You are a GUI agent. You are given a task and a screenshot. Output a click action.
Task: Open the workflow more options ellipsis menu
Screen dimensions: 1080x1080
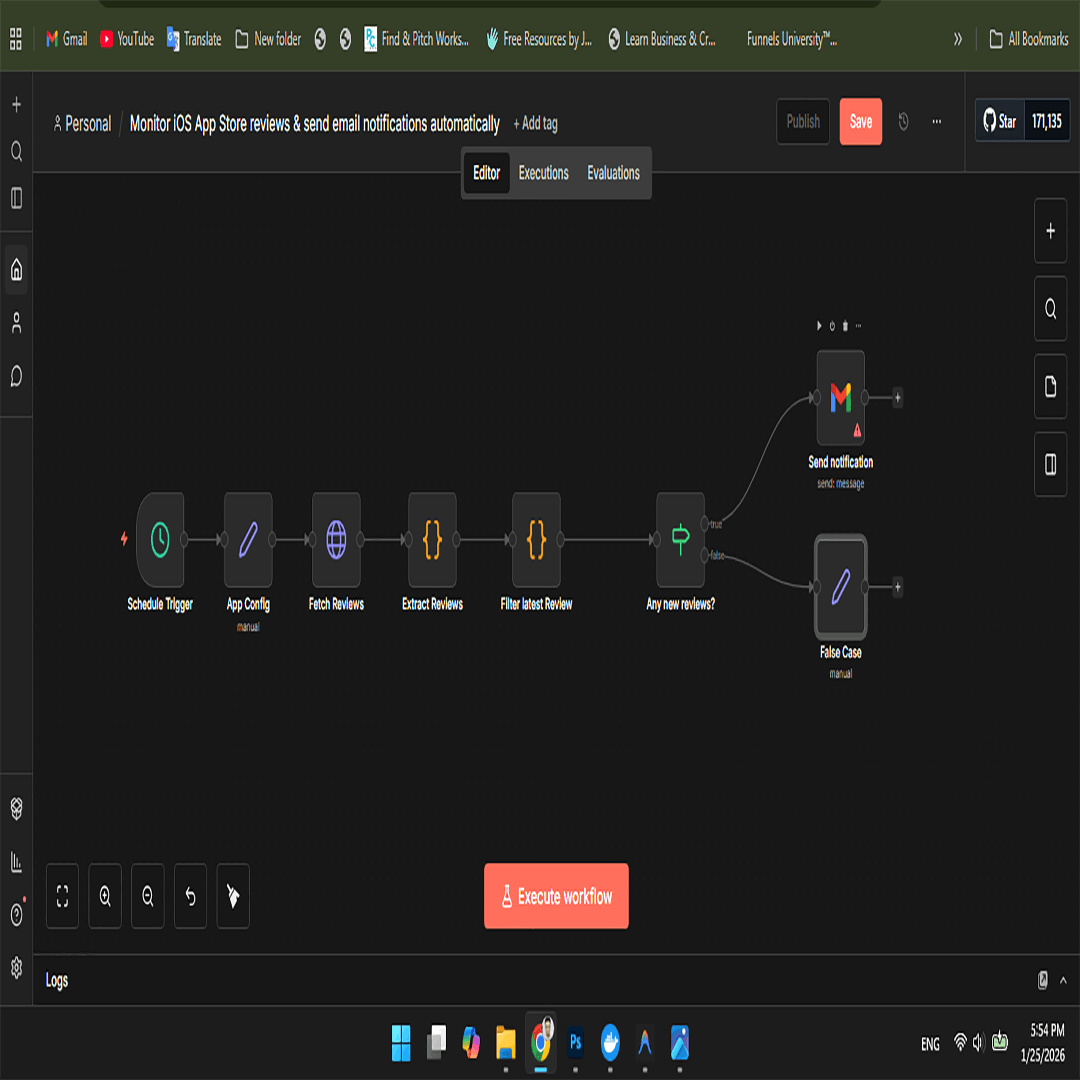coord(936,121)
